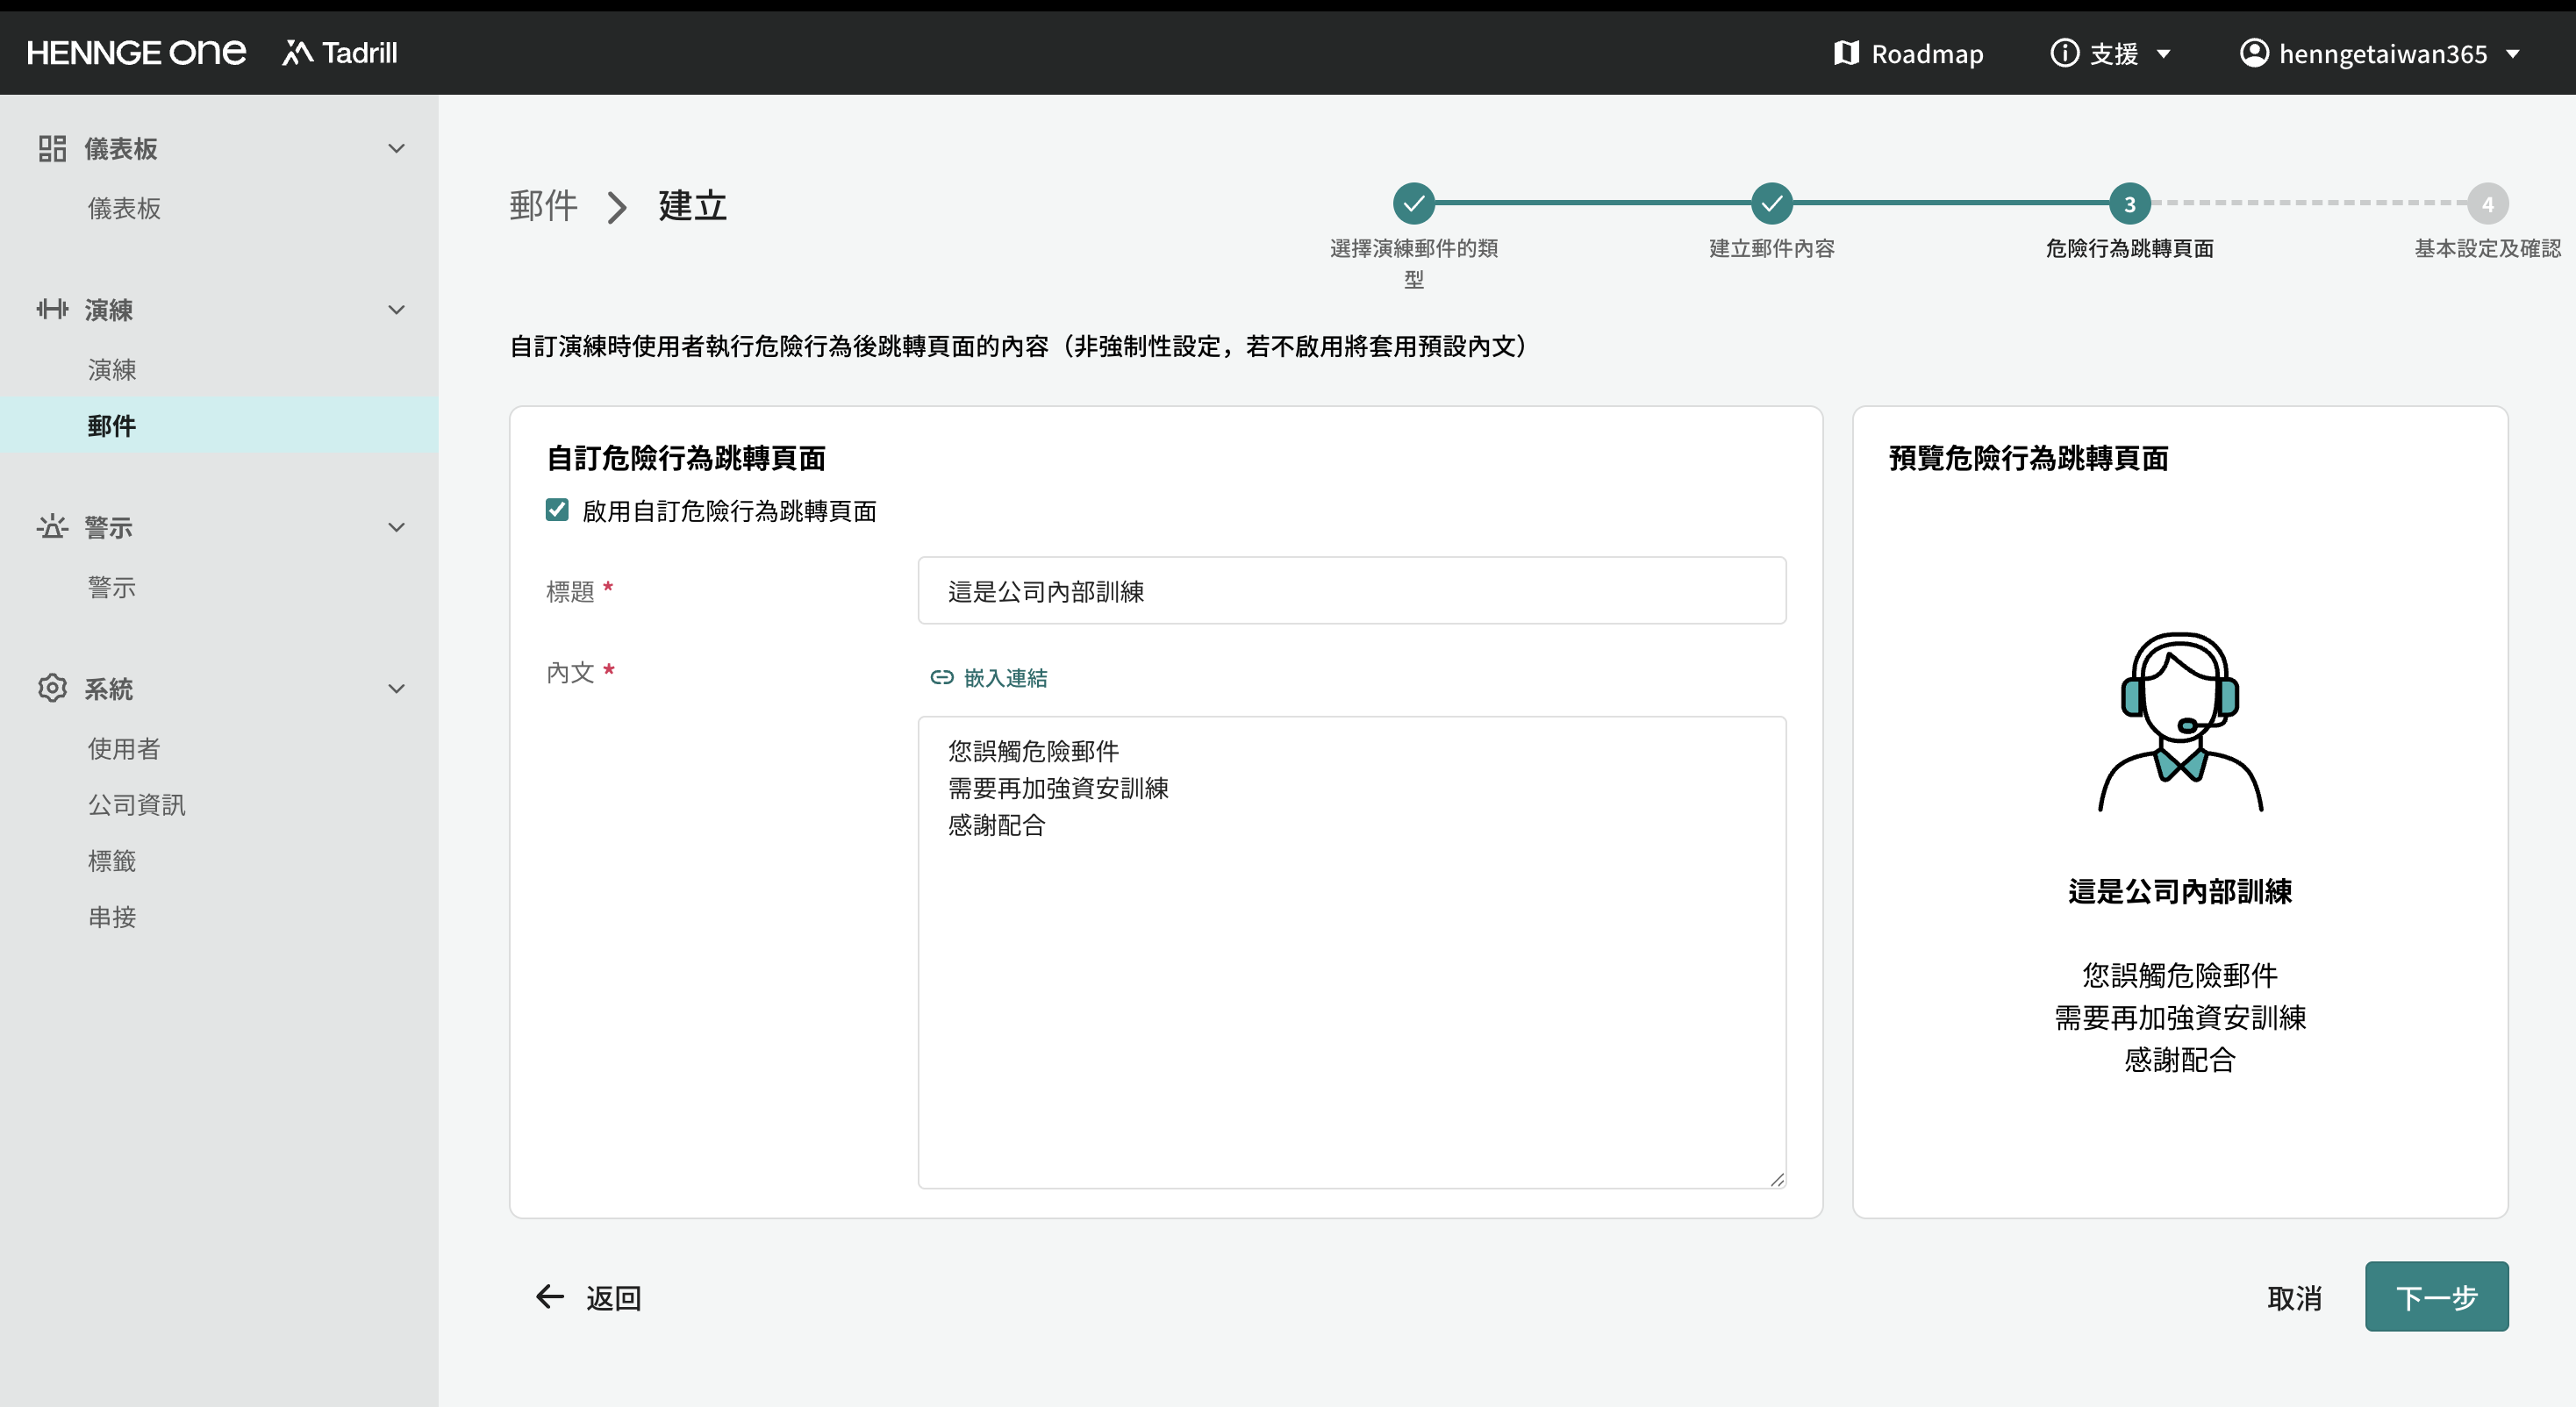Click the 警示 alarm light icon

(x=52, y=526)
